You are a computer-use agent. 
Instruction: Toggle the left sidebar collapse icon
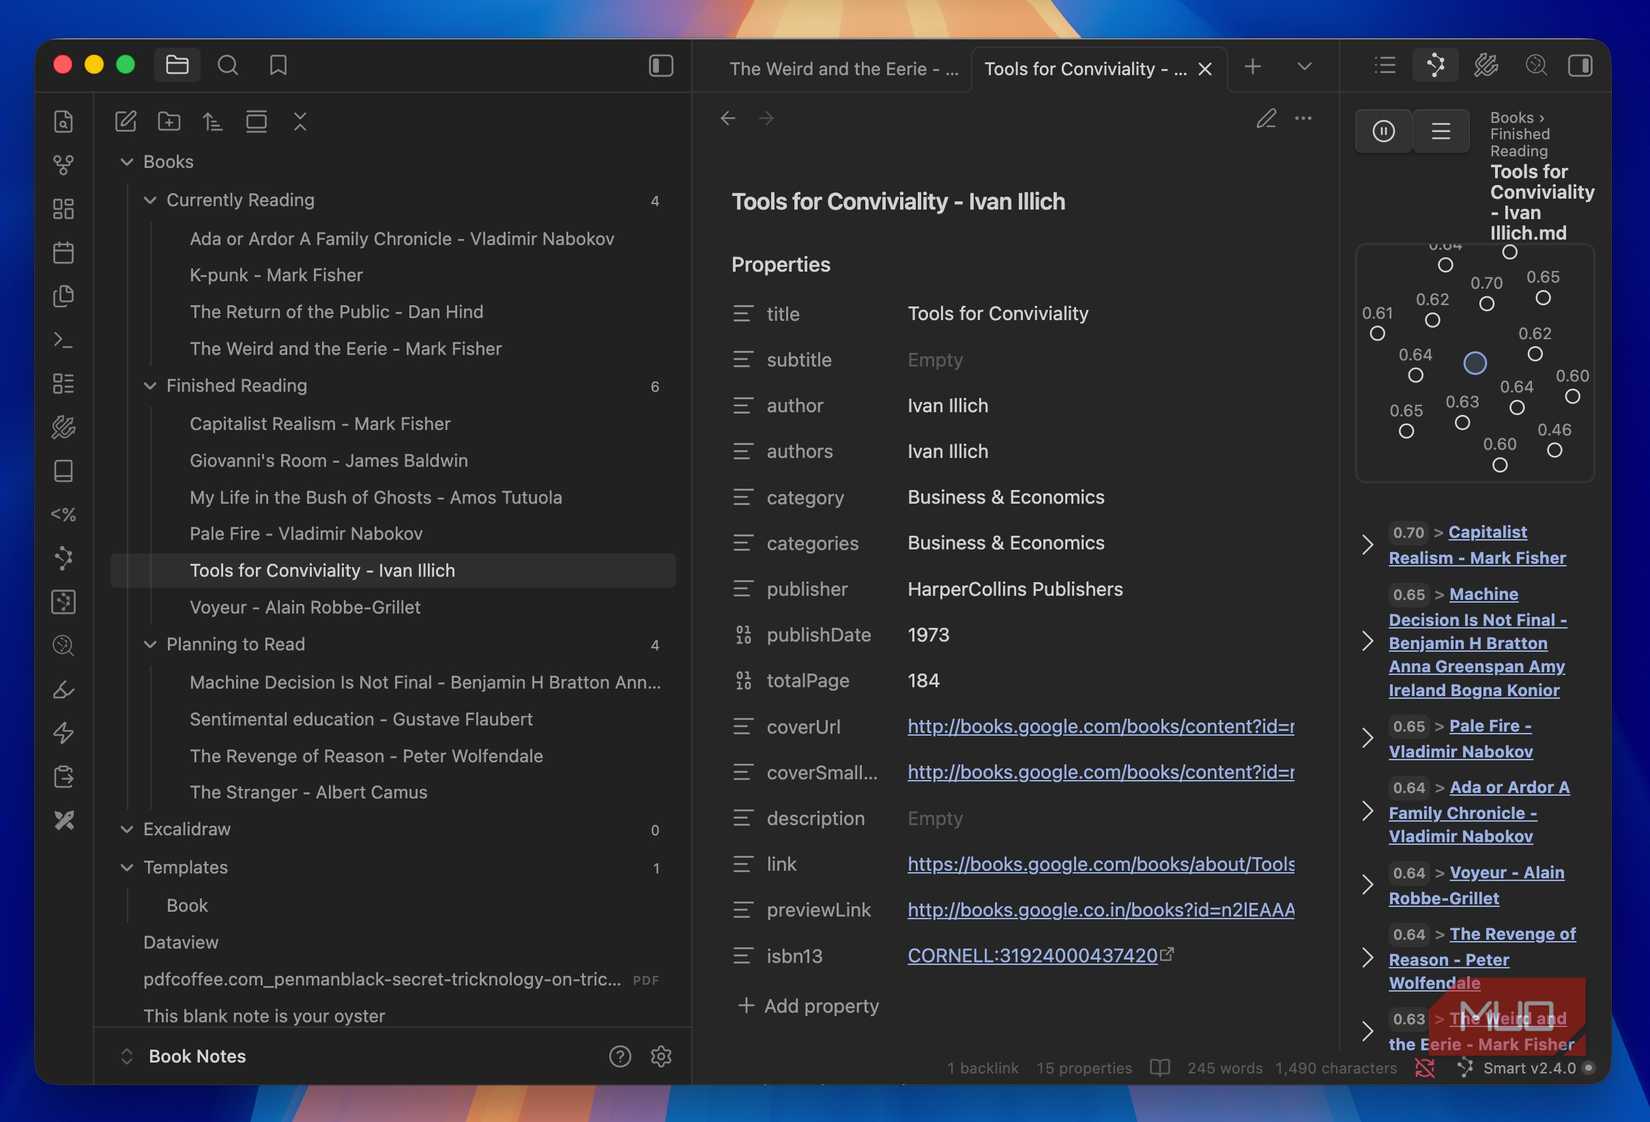[x=661, y=65]
